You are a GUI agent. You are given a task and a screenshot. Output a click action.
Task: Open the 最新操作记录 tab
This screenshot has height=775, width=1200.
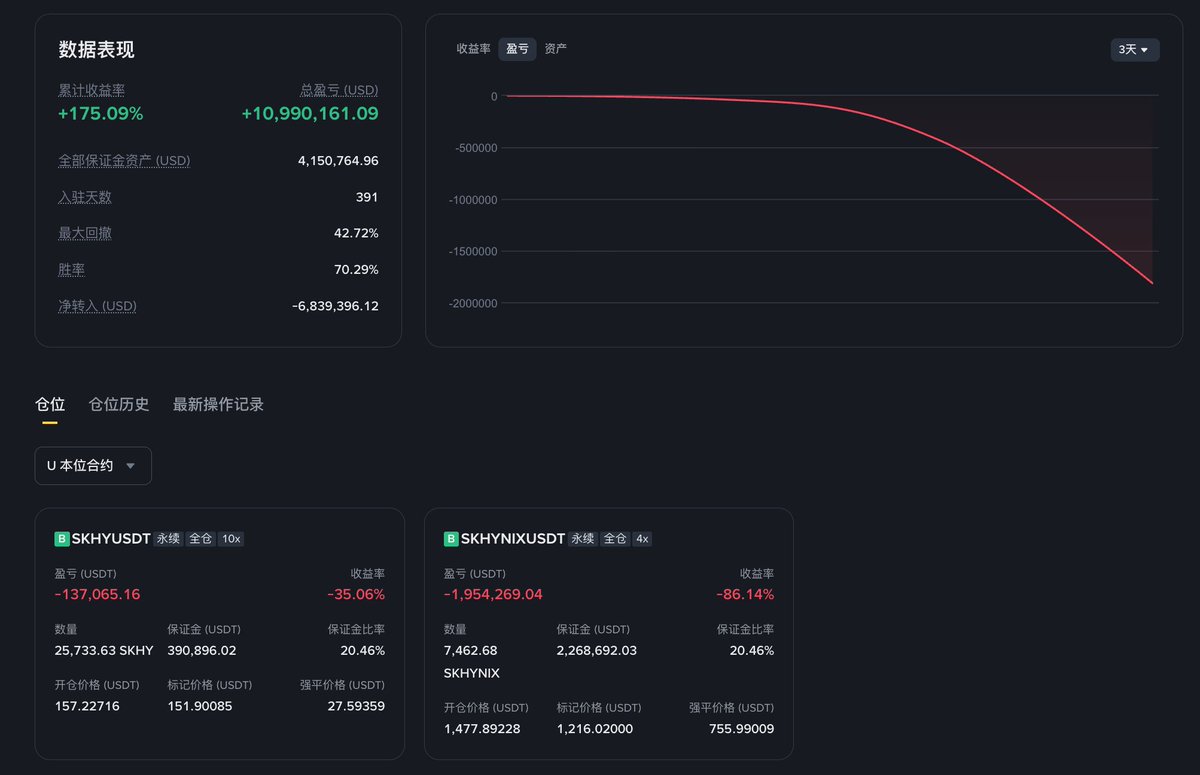coord(218,404)
